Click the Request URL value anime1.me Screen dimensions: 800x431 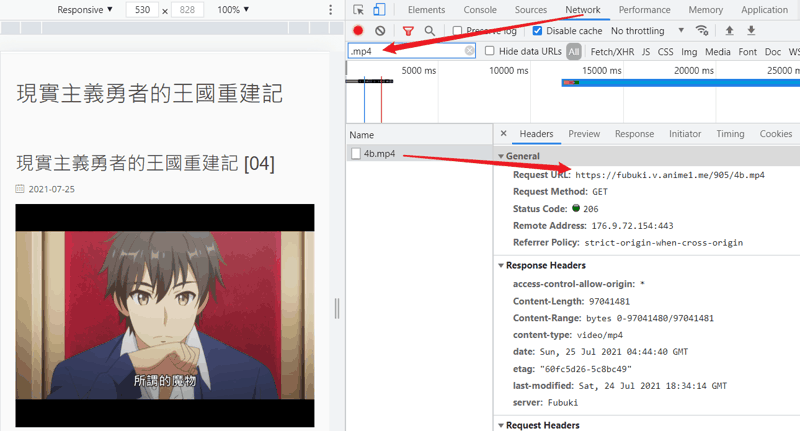pyautogui.click(x=670, y=175)
